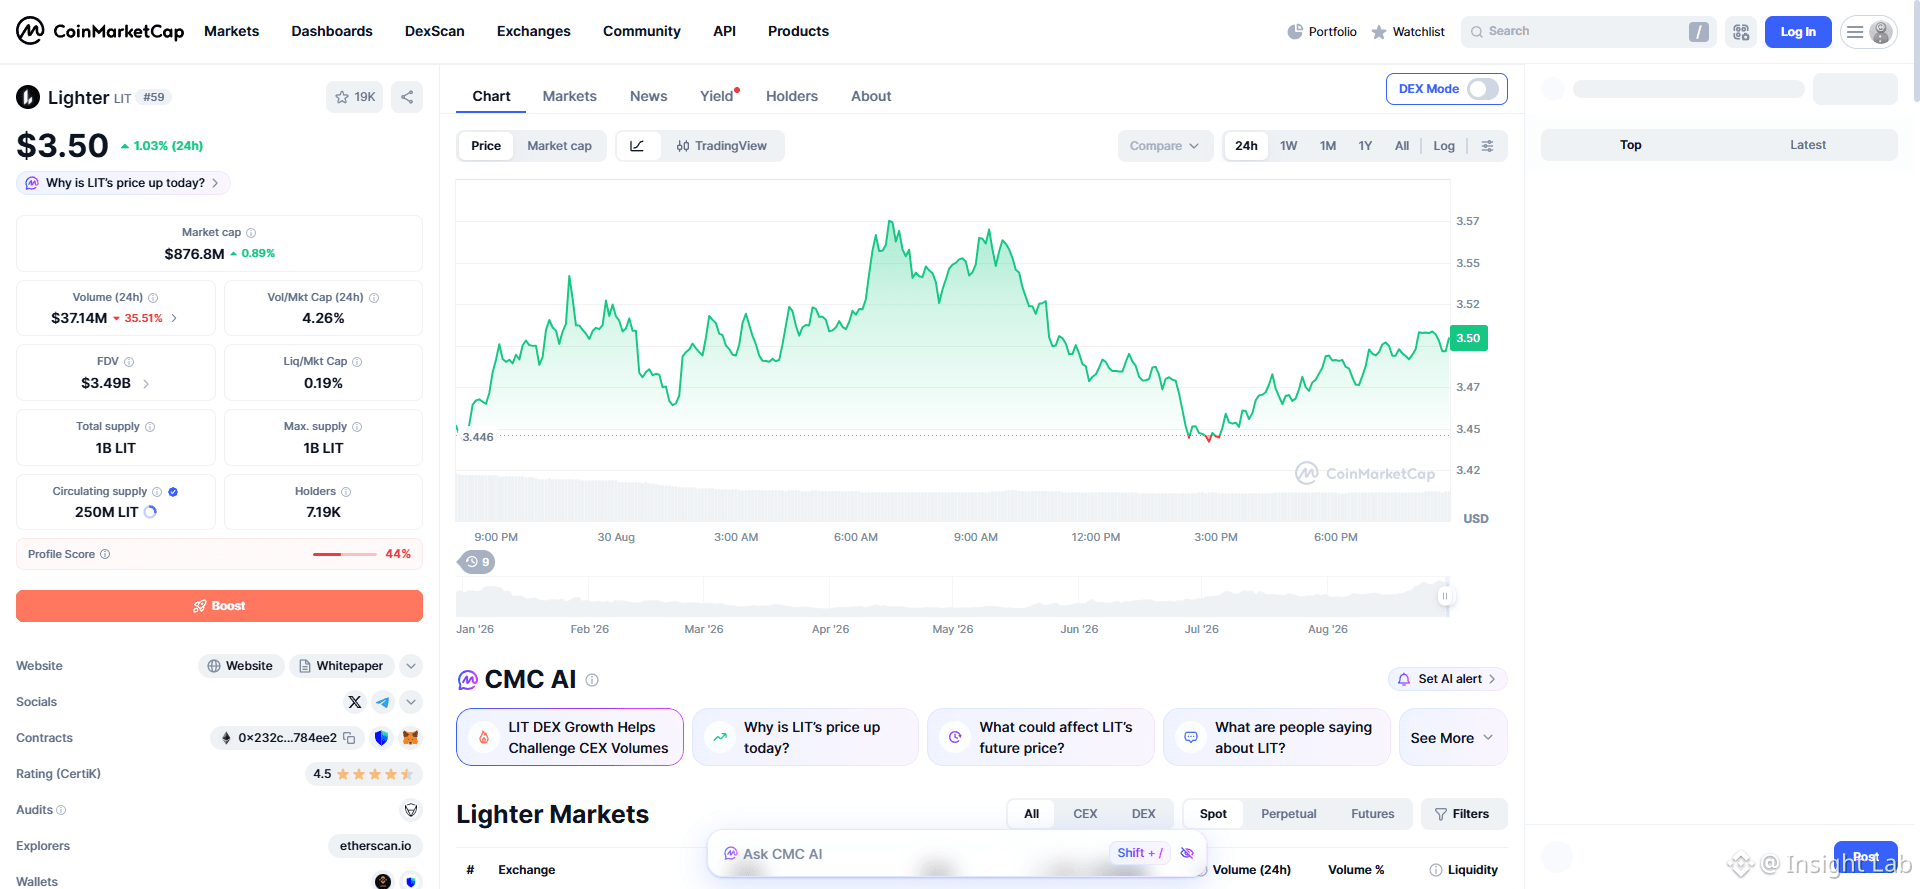
Task: Switch to the Markets tab
Action: pos(570,96)
